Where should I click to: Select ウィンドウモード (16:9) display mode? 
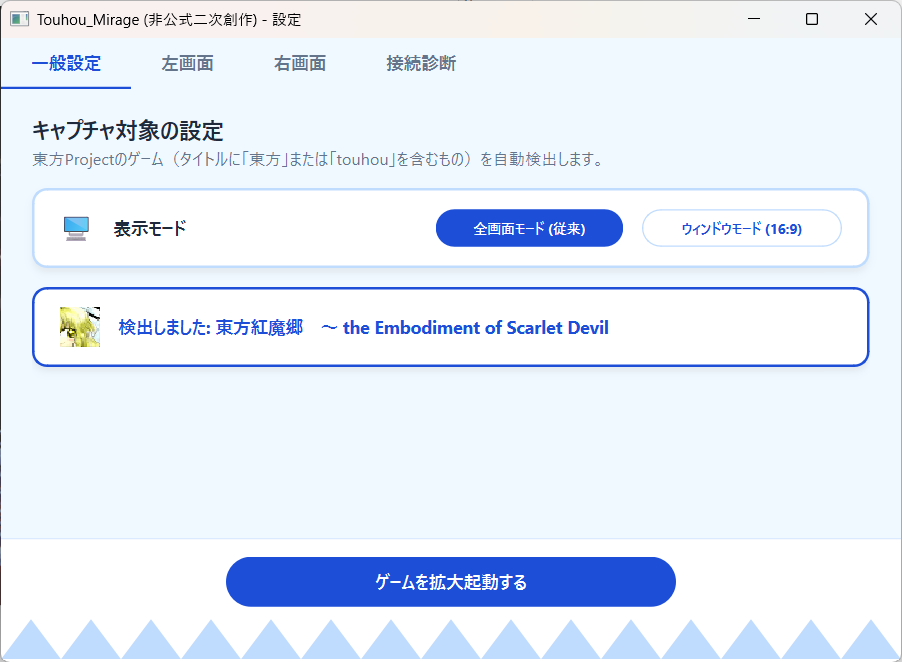pyautogui.click(x=742, y=228)
